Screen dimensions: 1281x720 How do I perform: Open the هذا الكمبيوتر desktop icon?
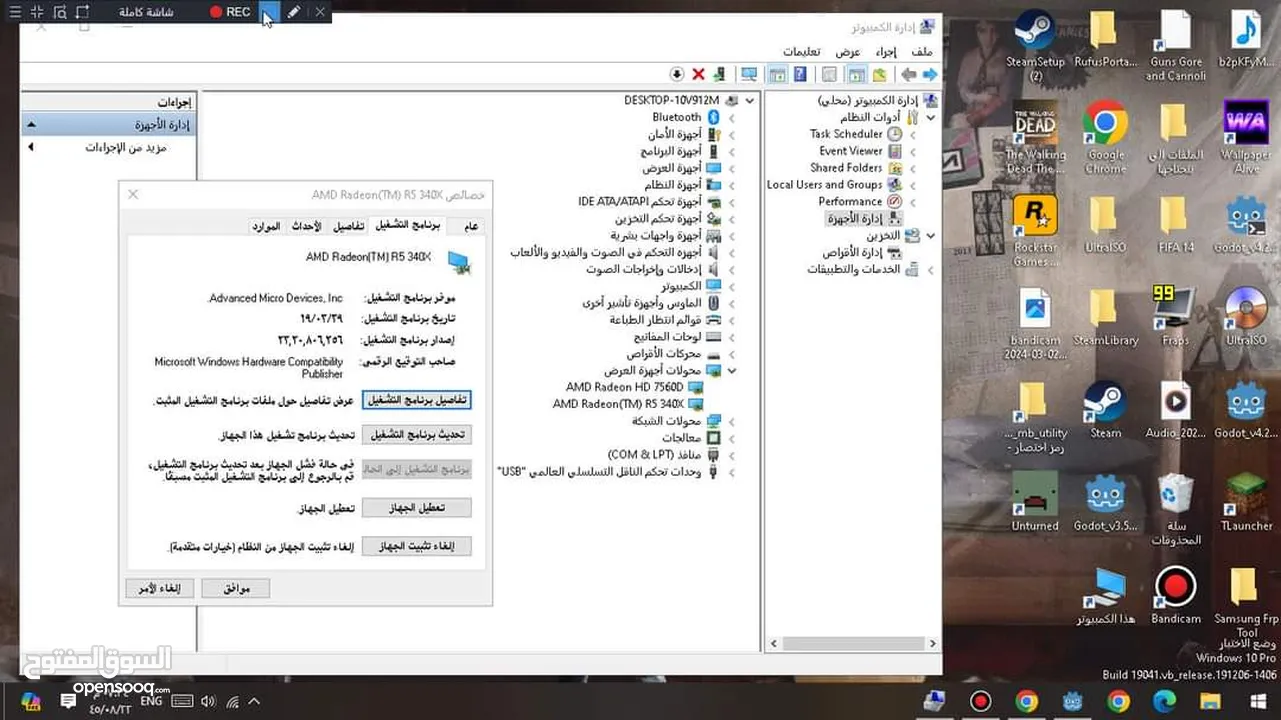click(x=1105, y=595)
